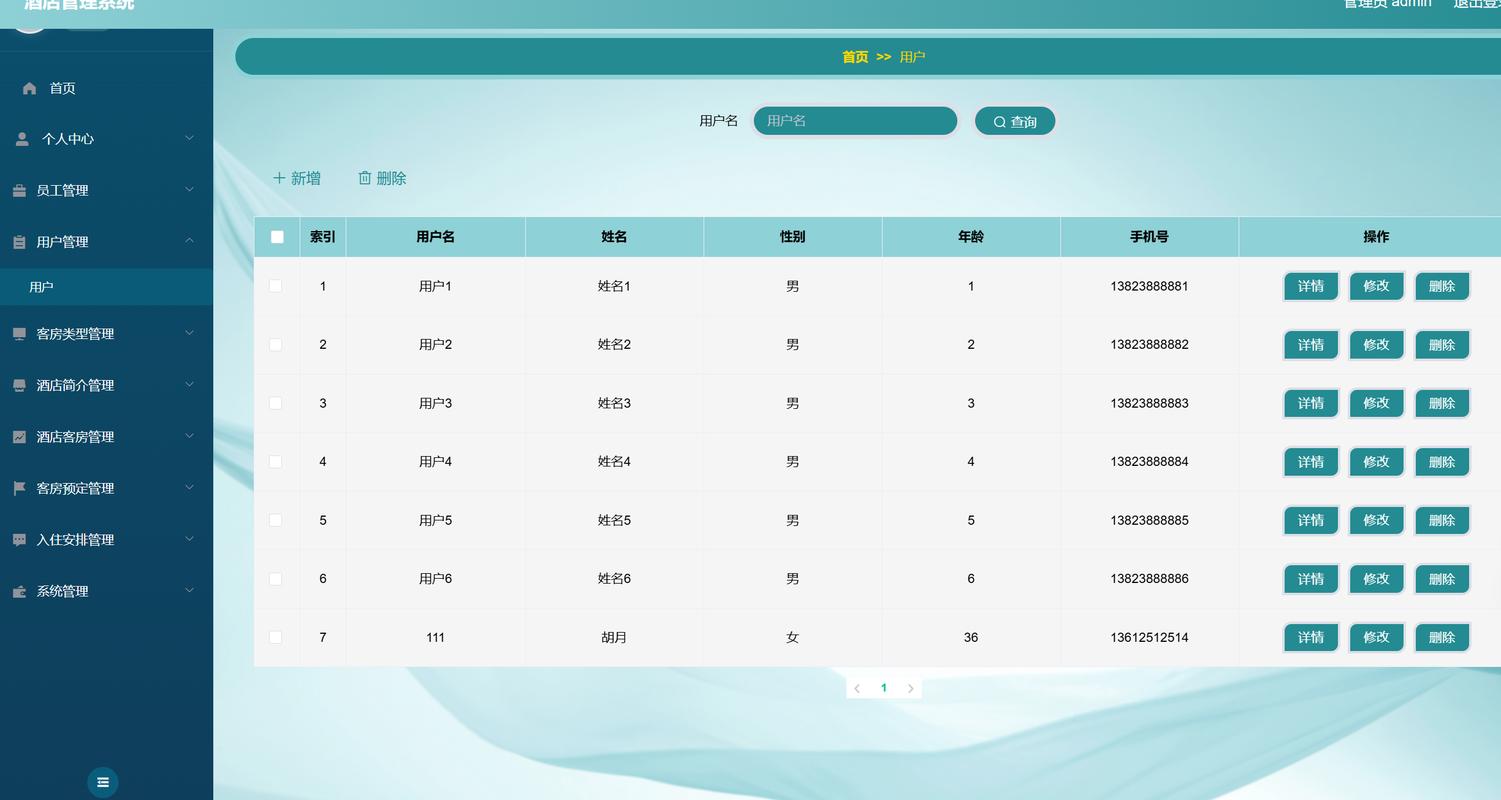The image size is (1501, 800).
Task: Click cell 姓名6 in table
Action: click(x=614, y=579)
